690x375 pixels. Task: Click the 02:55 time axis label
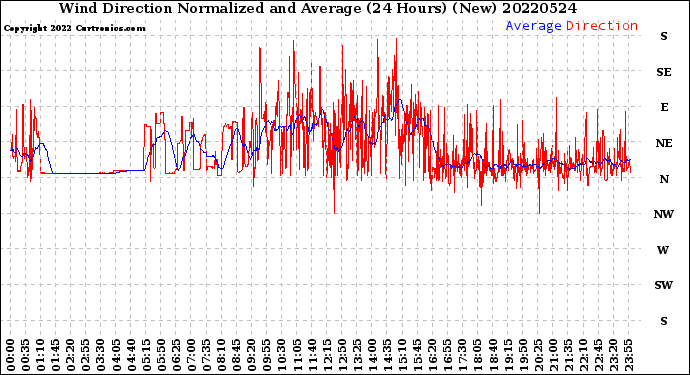(x=85, y=355)
